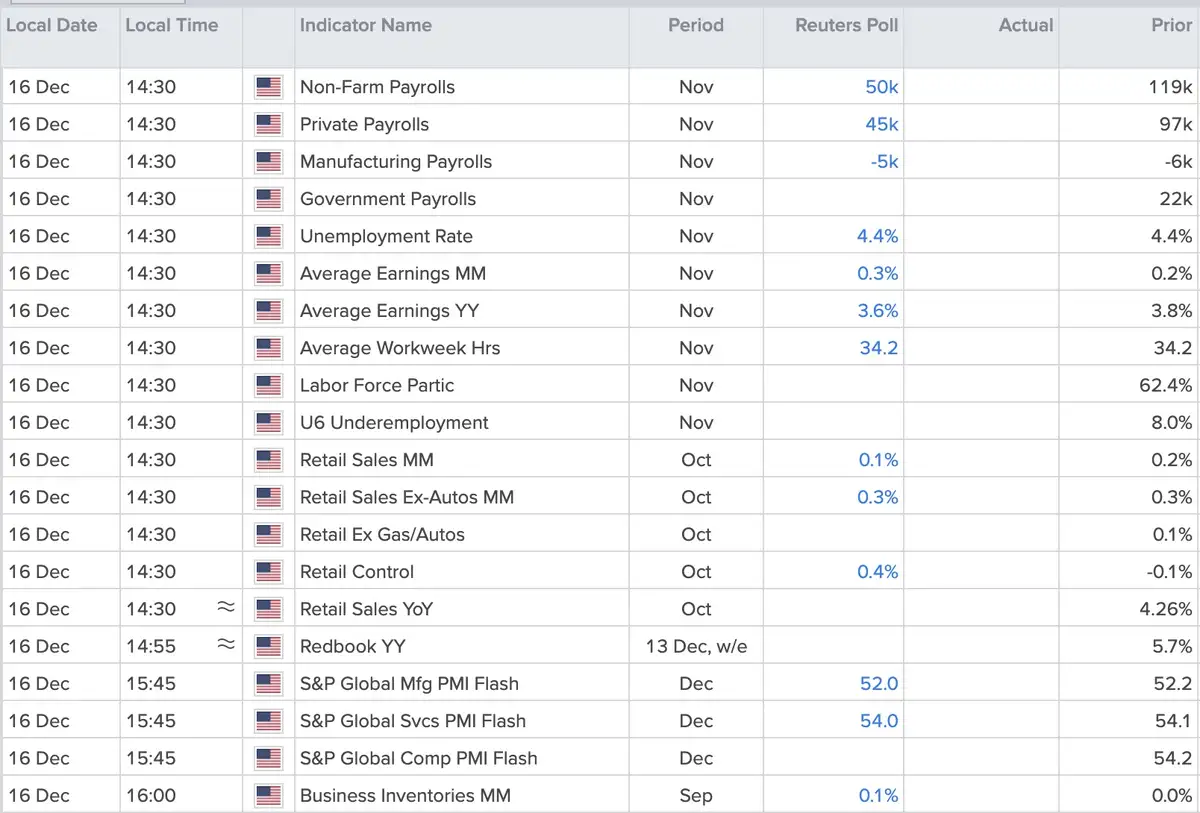This screenshot has height=813, width=1200.
Task: Open the Manufacturing Payrolls poll value -5k
Action: tap(884, 162)
